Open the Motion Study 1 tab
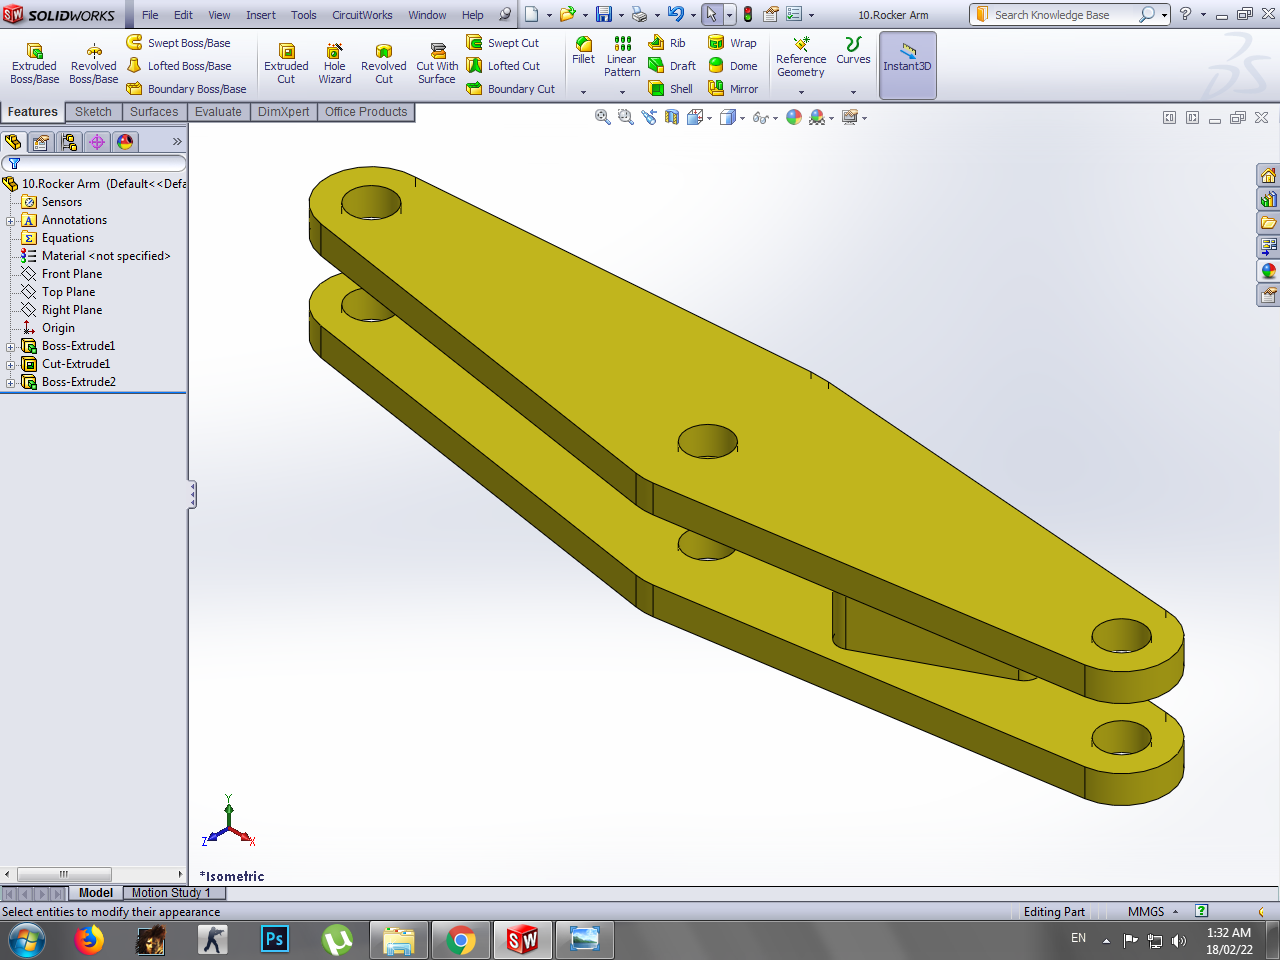The image size is (1280, 960). coord(171,893)
